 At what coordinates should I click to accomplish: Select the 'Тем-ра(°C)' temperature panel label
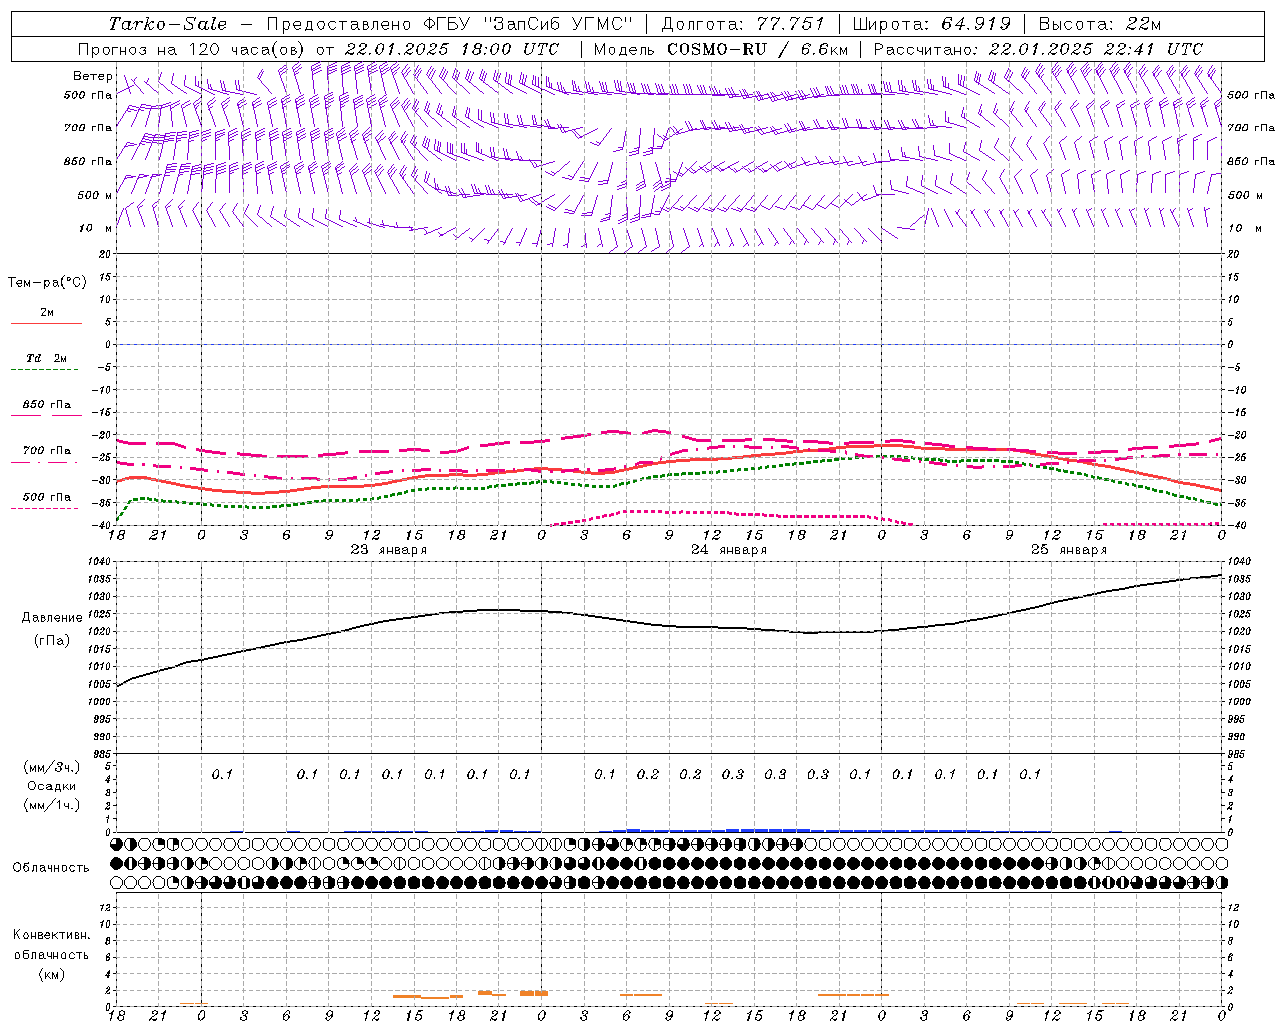47,283
